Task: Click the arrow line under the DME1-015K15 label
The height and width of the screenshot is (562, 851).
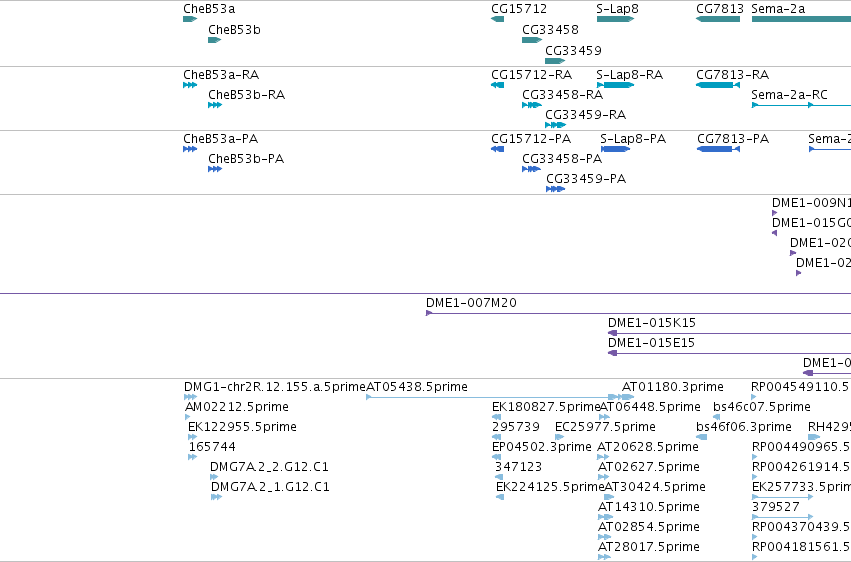Action: click(x=729, y=333)
